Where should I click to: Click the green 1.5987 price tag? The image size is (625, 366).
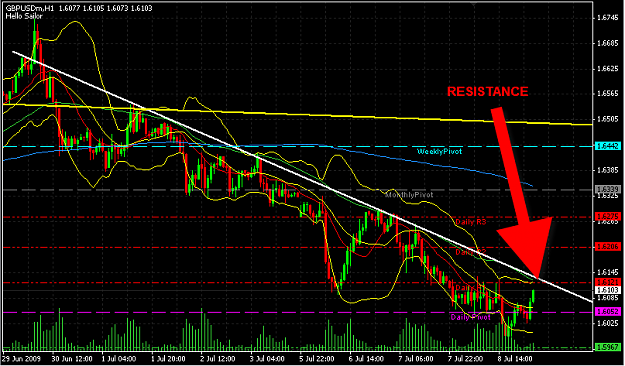pyautogui.click(x=608, y=347)
